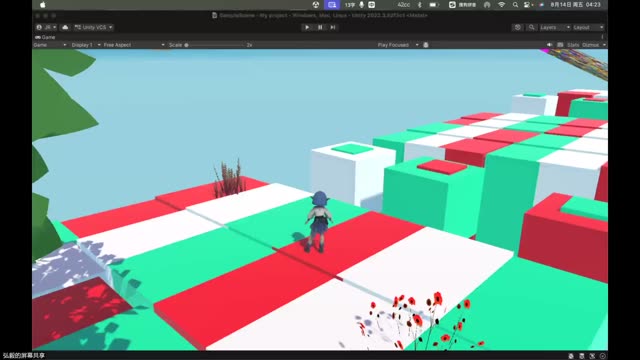This screenshot has width=640, height=360.
Task: Toggle the Game view shortcuts keyboard icon
Action: (x=560, y=45)
